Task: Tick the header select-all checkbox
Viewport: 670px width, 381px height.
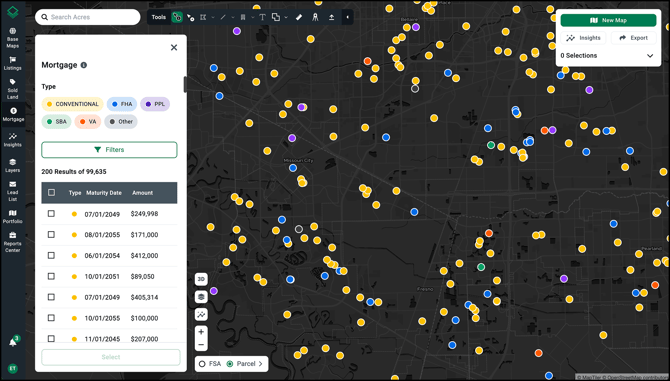Action: pos(51,193)
